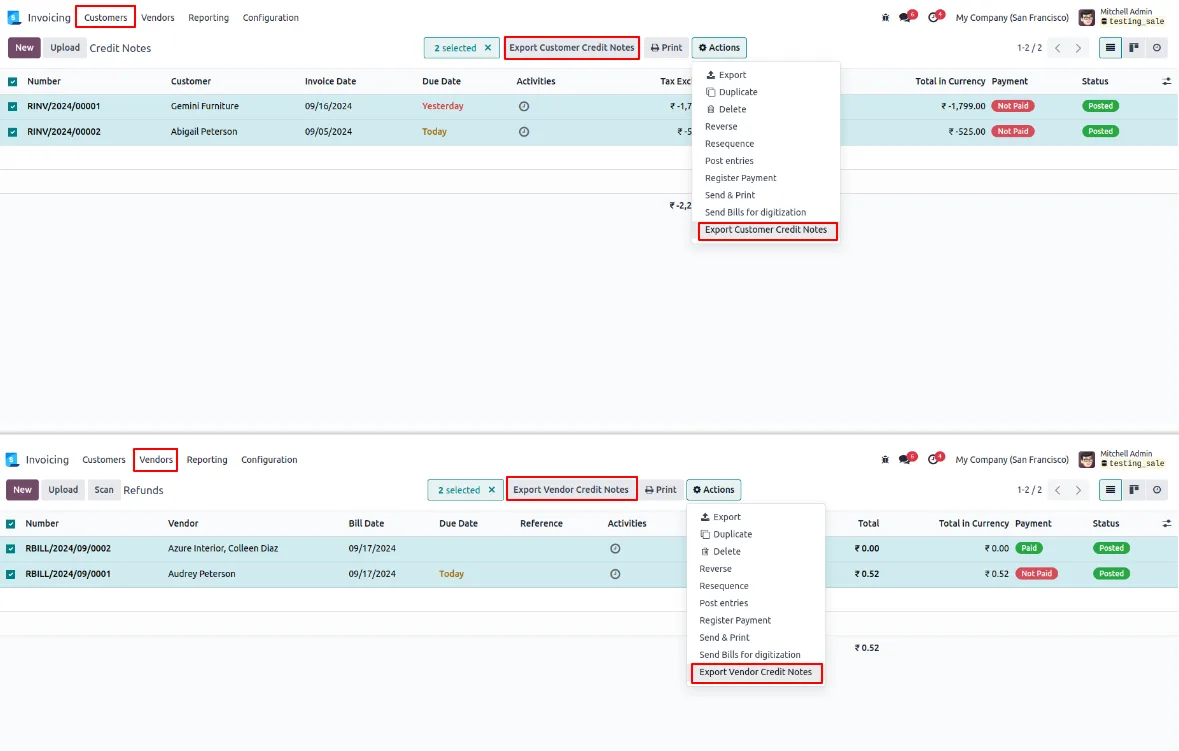The height and width of the screenshot is (751, 1179).
Task: Clear the 2 selected tag in Credit Notes
Action: pos(488,47)
